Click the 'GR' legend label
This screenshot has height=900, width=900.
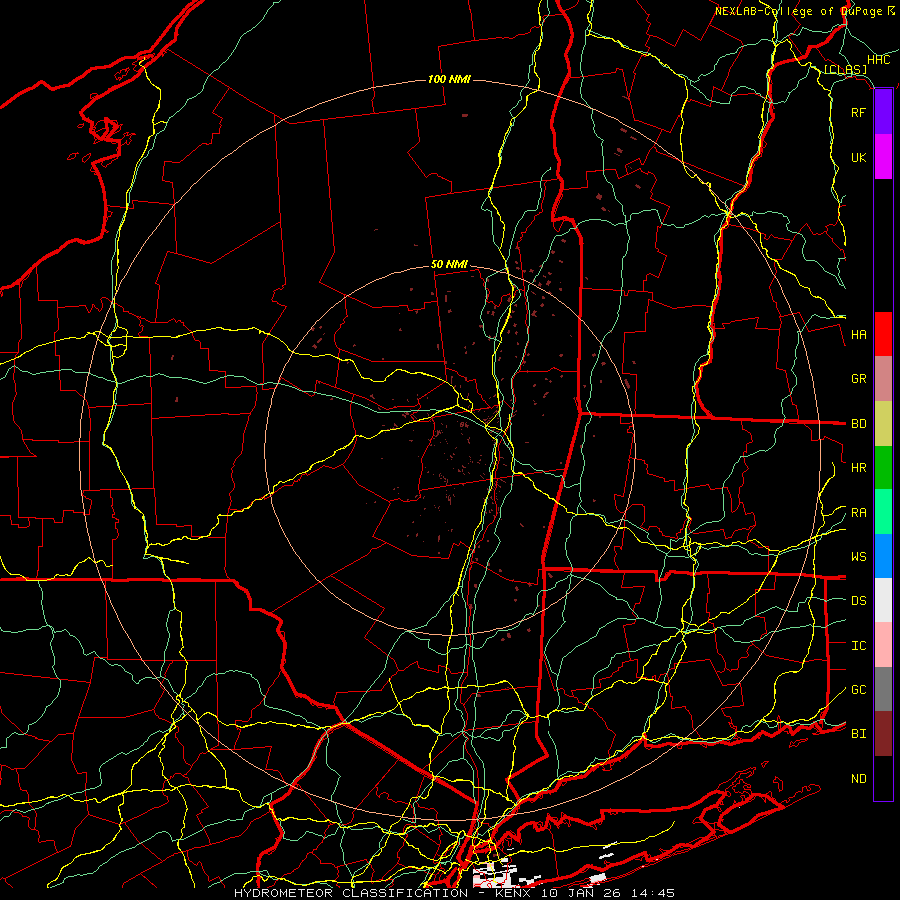tap(858, 379)
